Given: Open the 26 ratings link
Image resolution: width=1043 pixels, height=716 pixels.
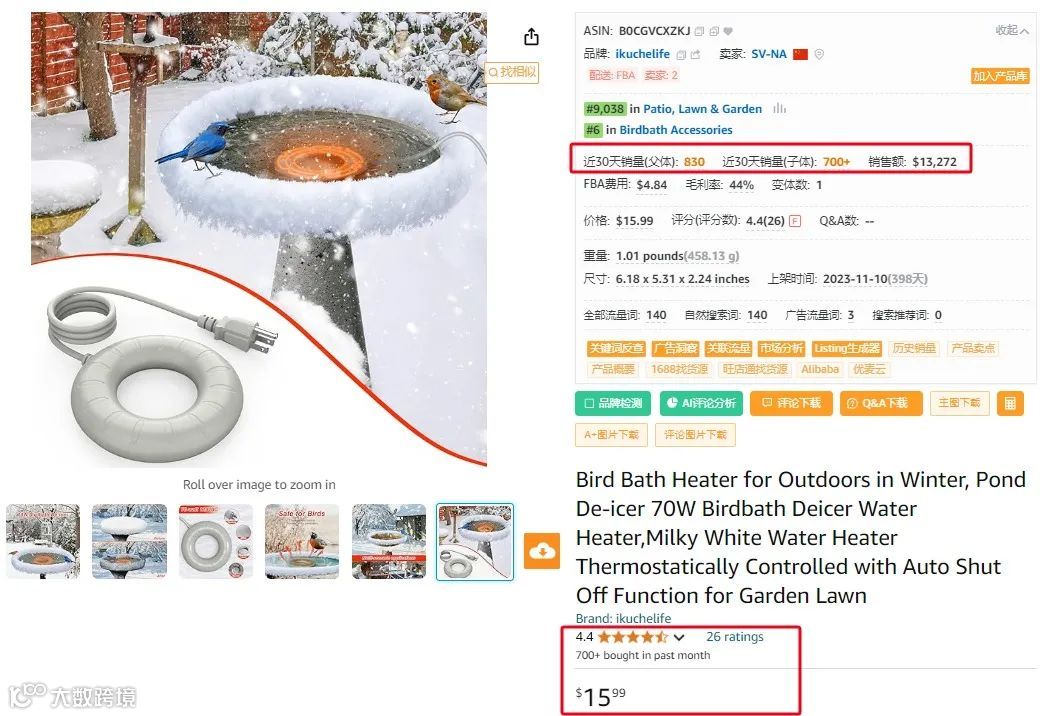Looking at the screenshot, I should coord(734,637).
